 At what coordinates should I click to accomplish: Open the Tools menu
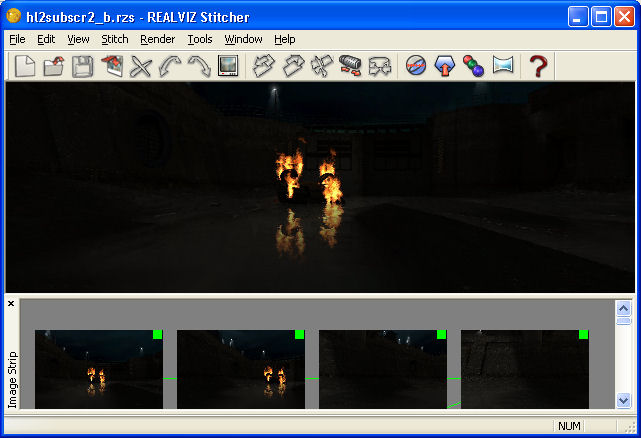[x=199, y=39]
